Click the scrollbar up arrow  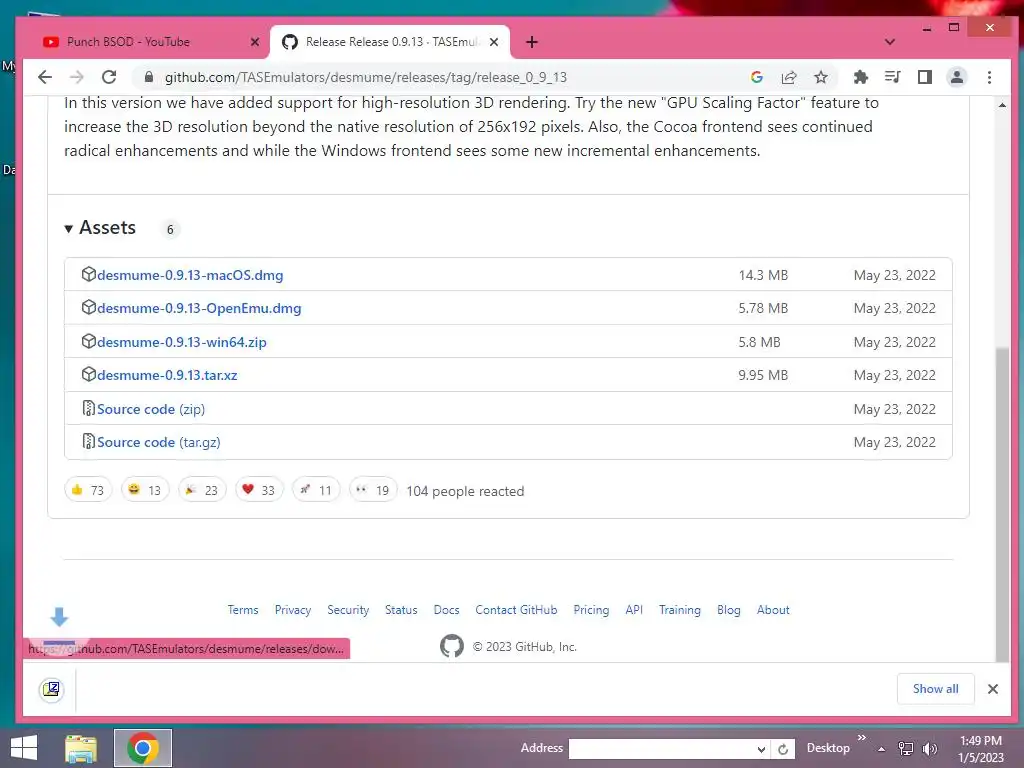pos(1002,105)
